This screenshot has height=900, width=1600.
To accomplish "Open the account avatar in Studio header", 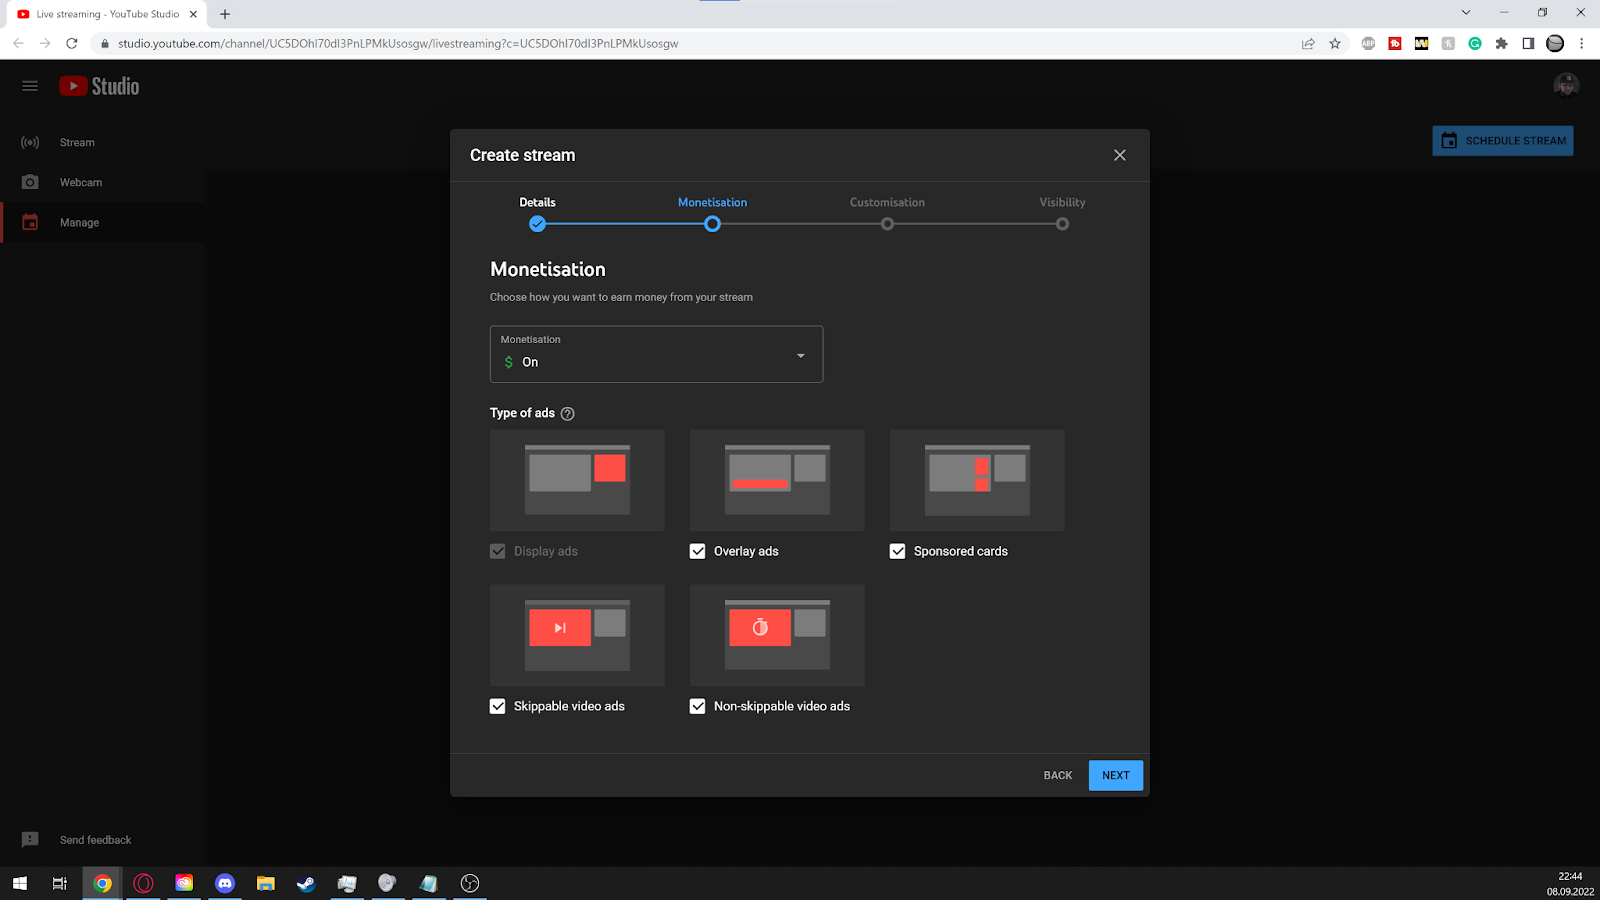I will coord(1566,86).
